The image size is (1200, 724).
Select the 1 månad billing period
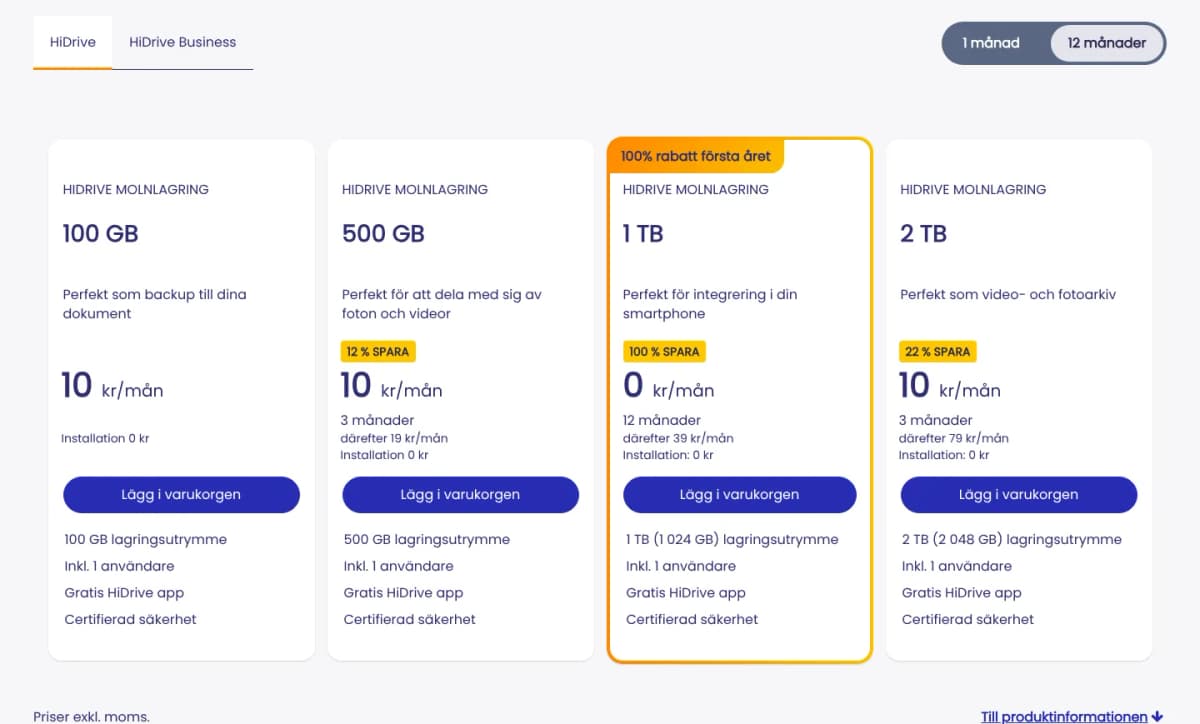coord(991,43)
